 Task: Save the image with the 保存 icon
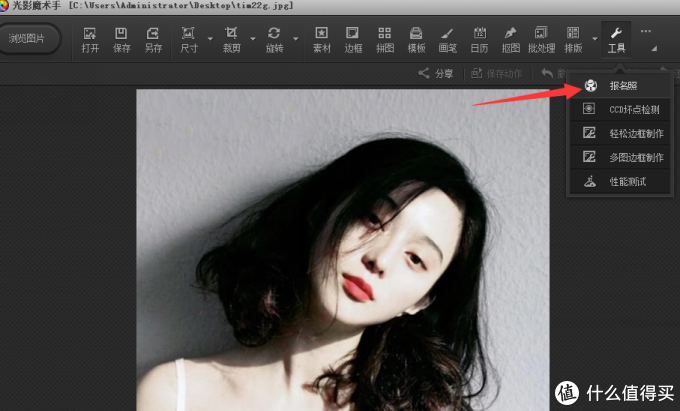pos(121,40)
